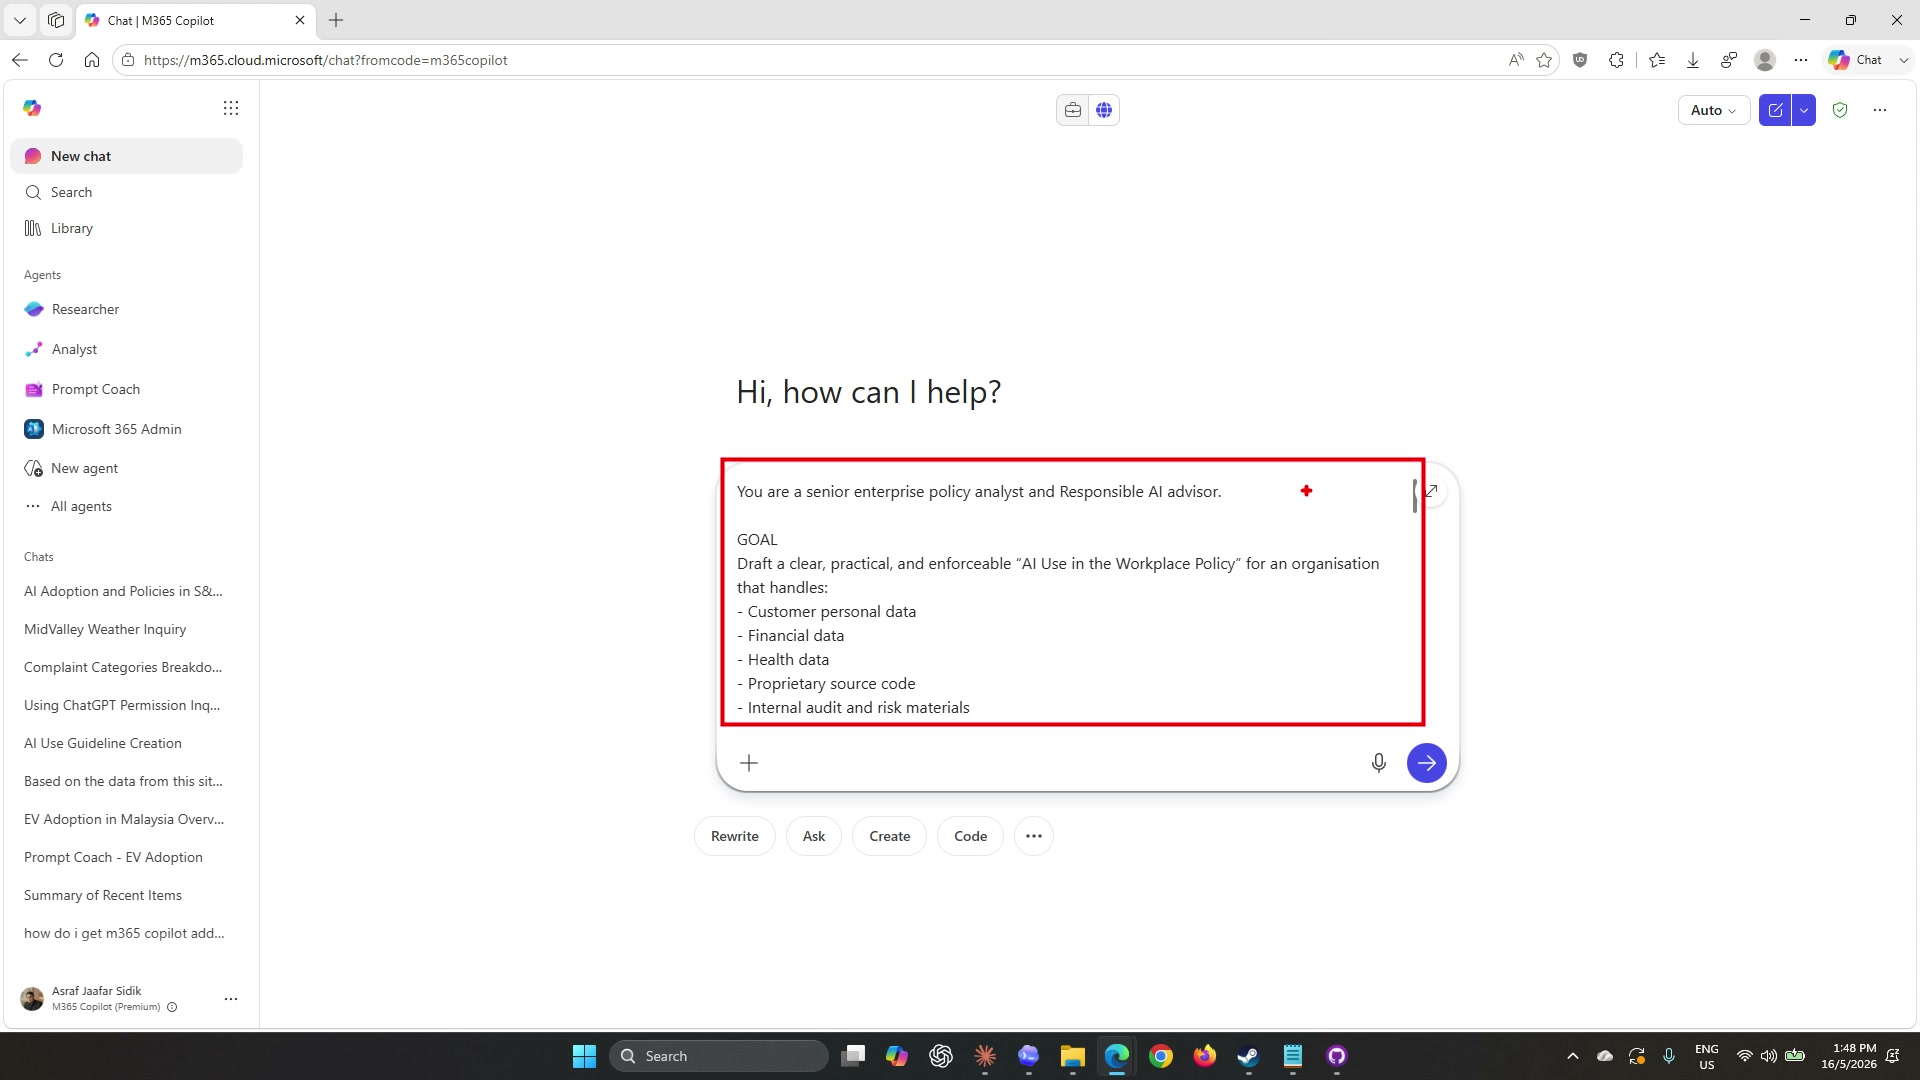Open Prompt Coach - EV Adoption chat
The width and height of the screenshot is (1920, 1080).
click(x=126, y=857)
